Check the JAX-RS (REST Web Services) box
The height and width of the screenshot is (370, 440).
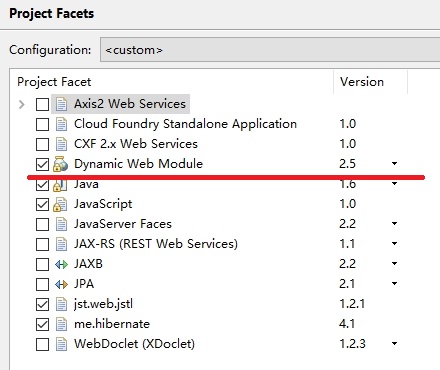[42, 245]
